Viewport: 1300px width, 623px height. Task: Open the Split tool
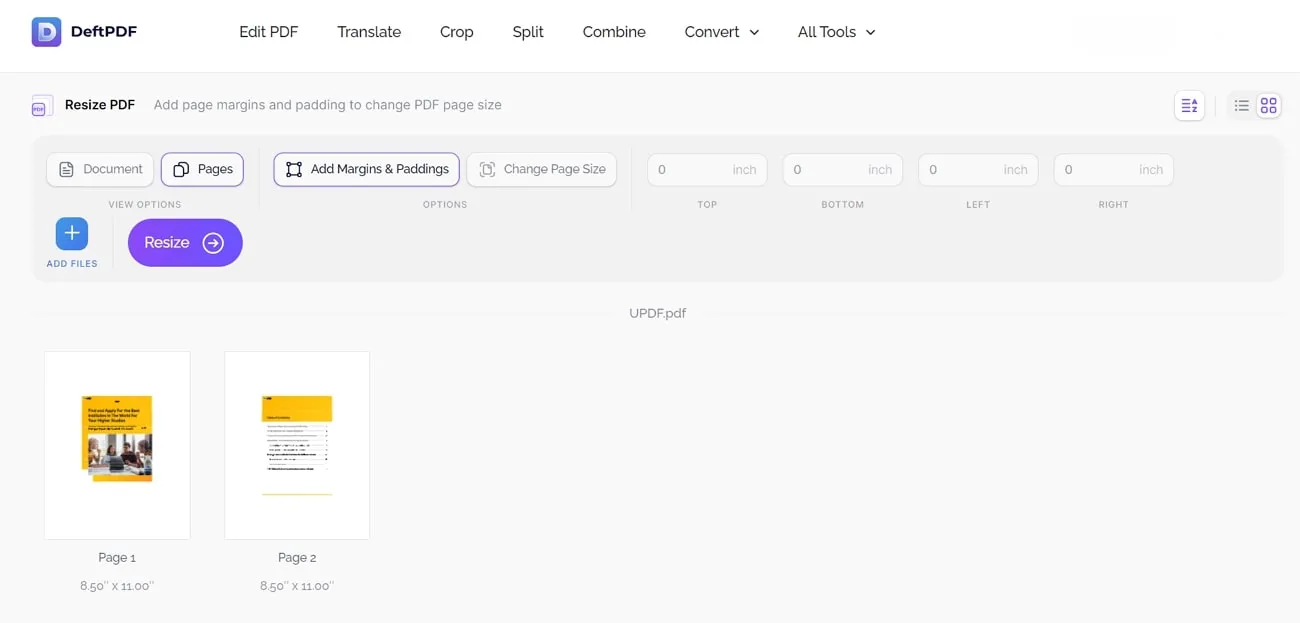pos(528,32)
